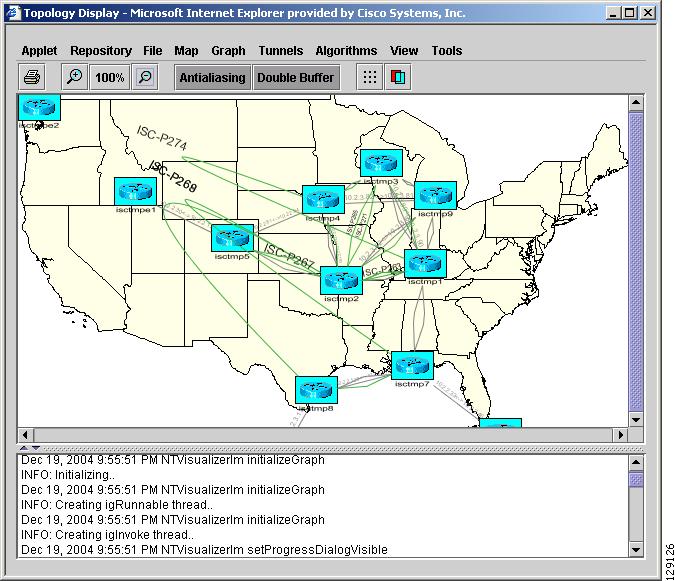Image resolution: width=675 pixels, height=581 pixels.
Task: Open the Repository menu
Action: click(101, 51)
